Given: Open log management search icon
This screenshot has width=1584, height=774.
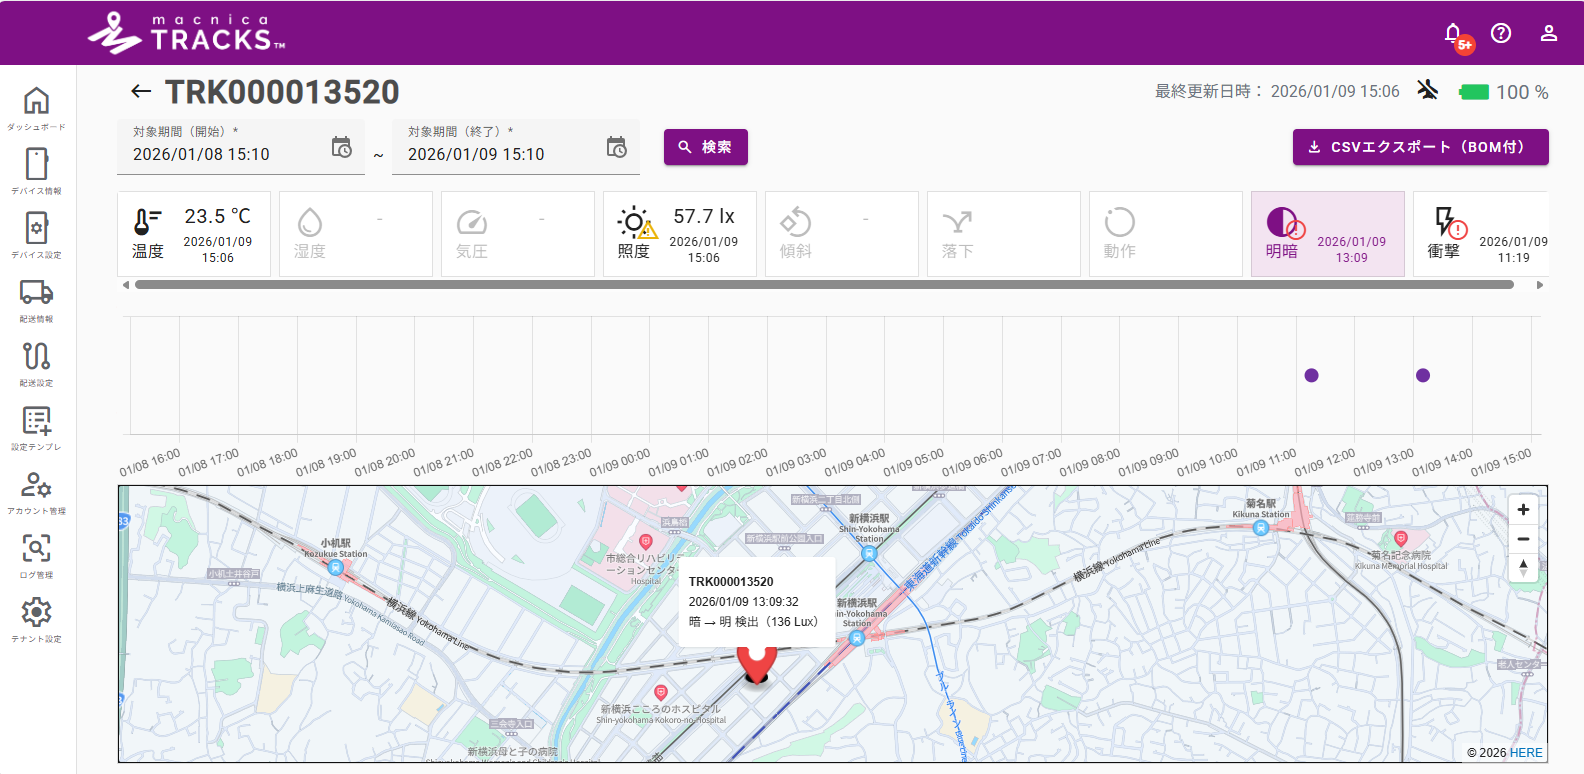Looking at the screenshot, I should tap(36, 549).
